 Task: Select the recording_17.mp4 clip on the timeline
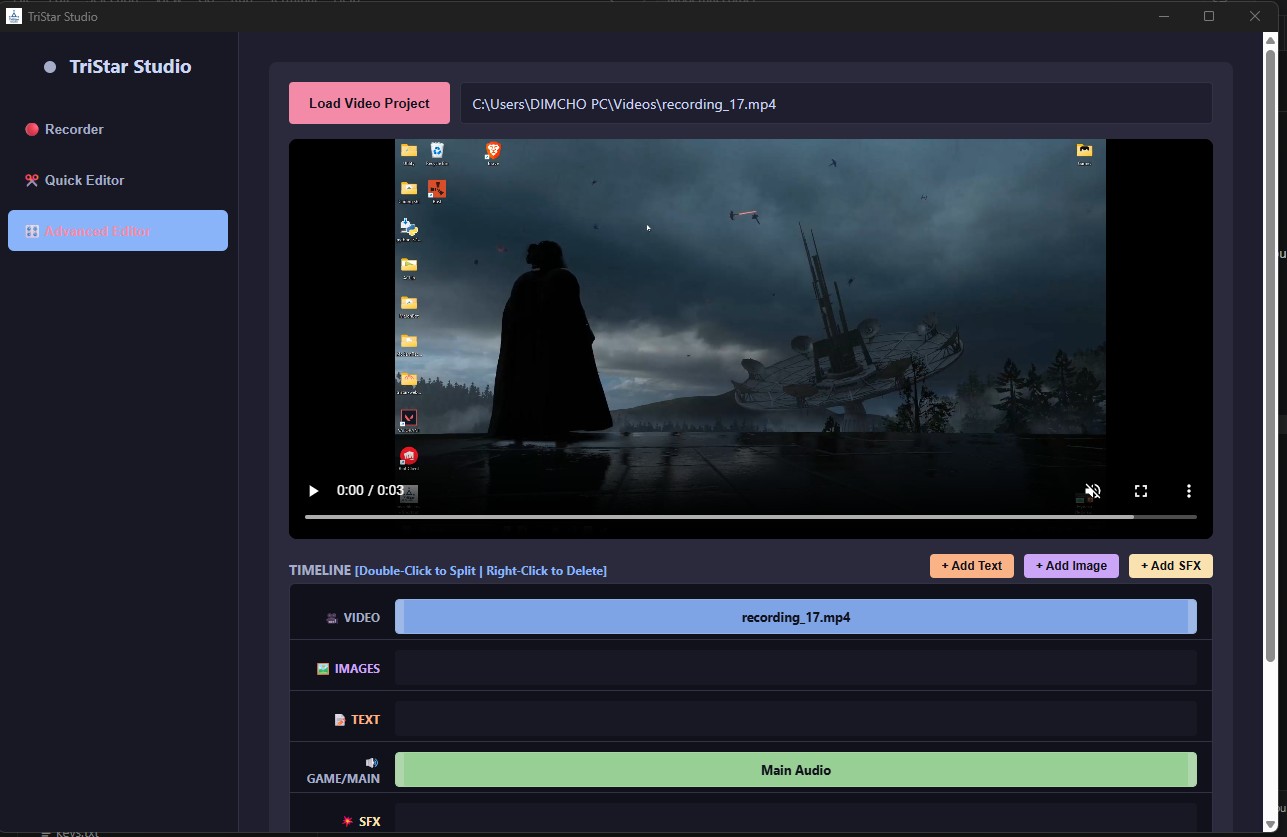point(796,617)
